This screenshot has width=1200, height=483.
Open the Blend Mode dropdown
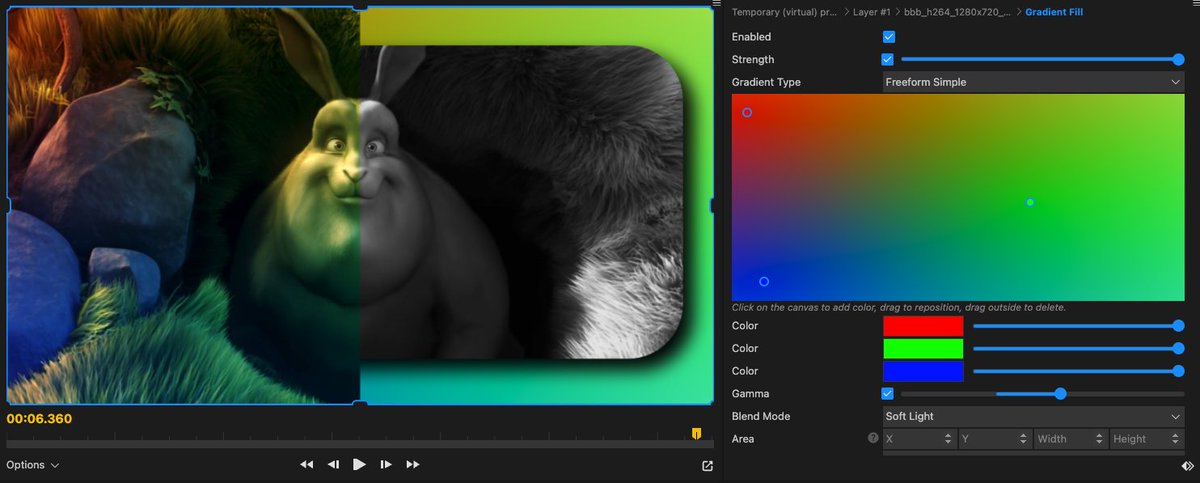tap(1034, 416)
